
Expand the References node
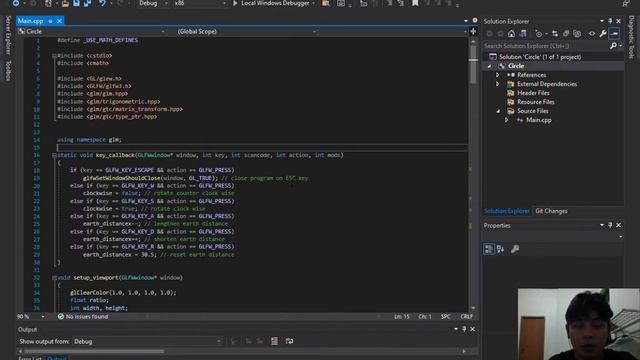[497, 75]
